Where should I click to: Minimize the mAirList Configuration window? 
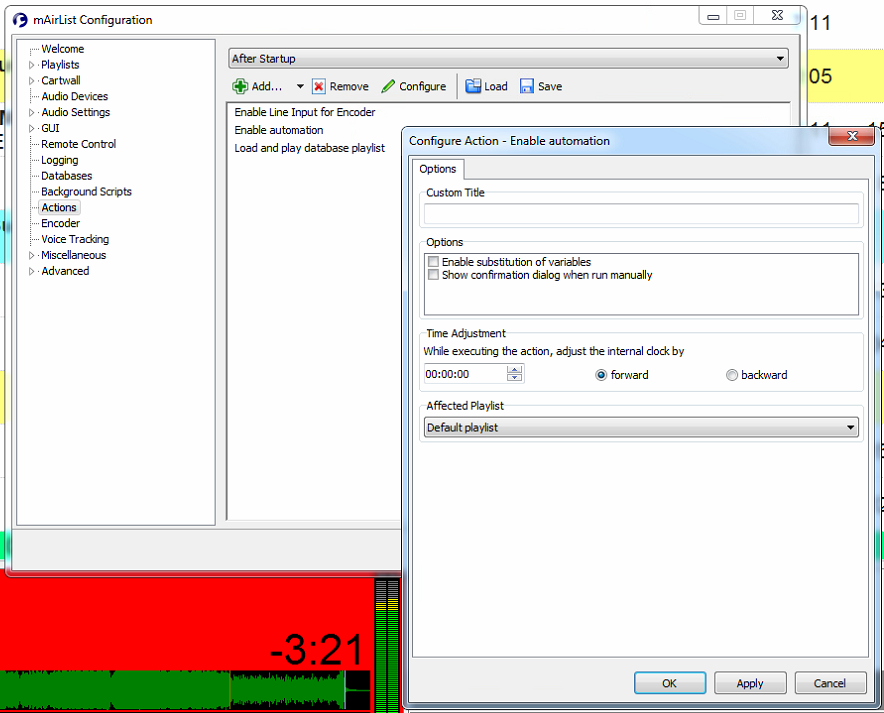pos(713,16)
